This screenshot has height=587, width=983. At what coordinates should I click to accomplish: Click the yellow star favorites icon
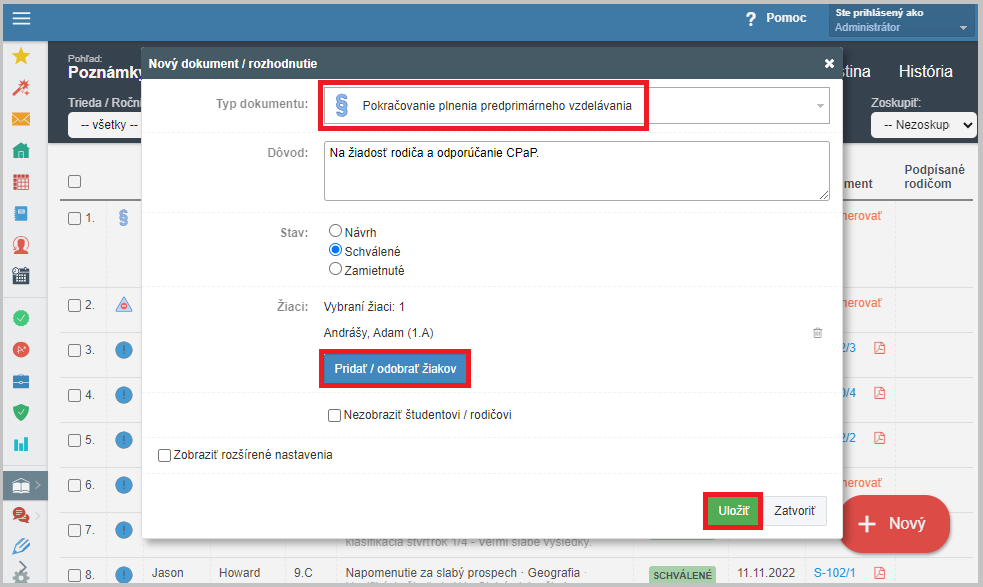[21, 56]
